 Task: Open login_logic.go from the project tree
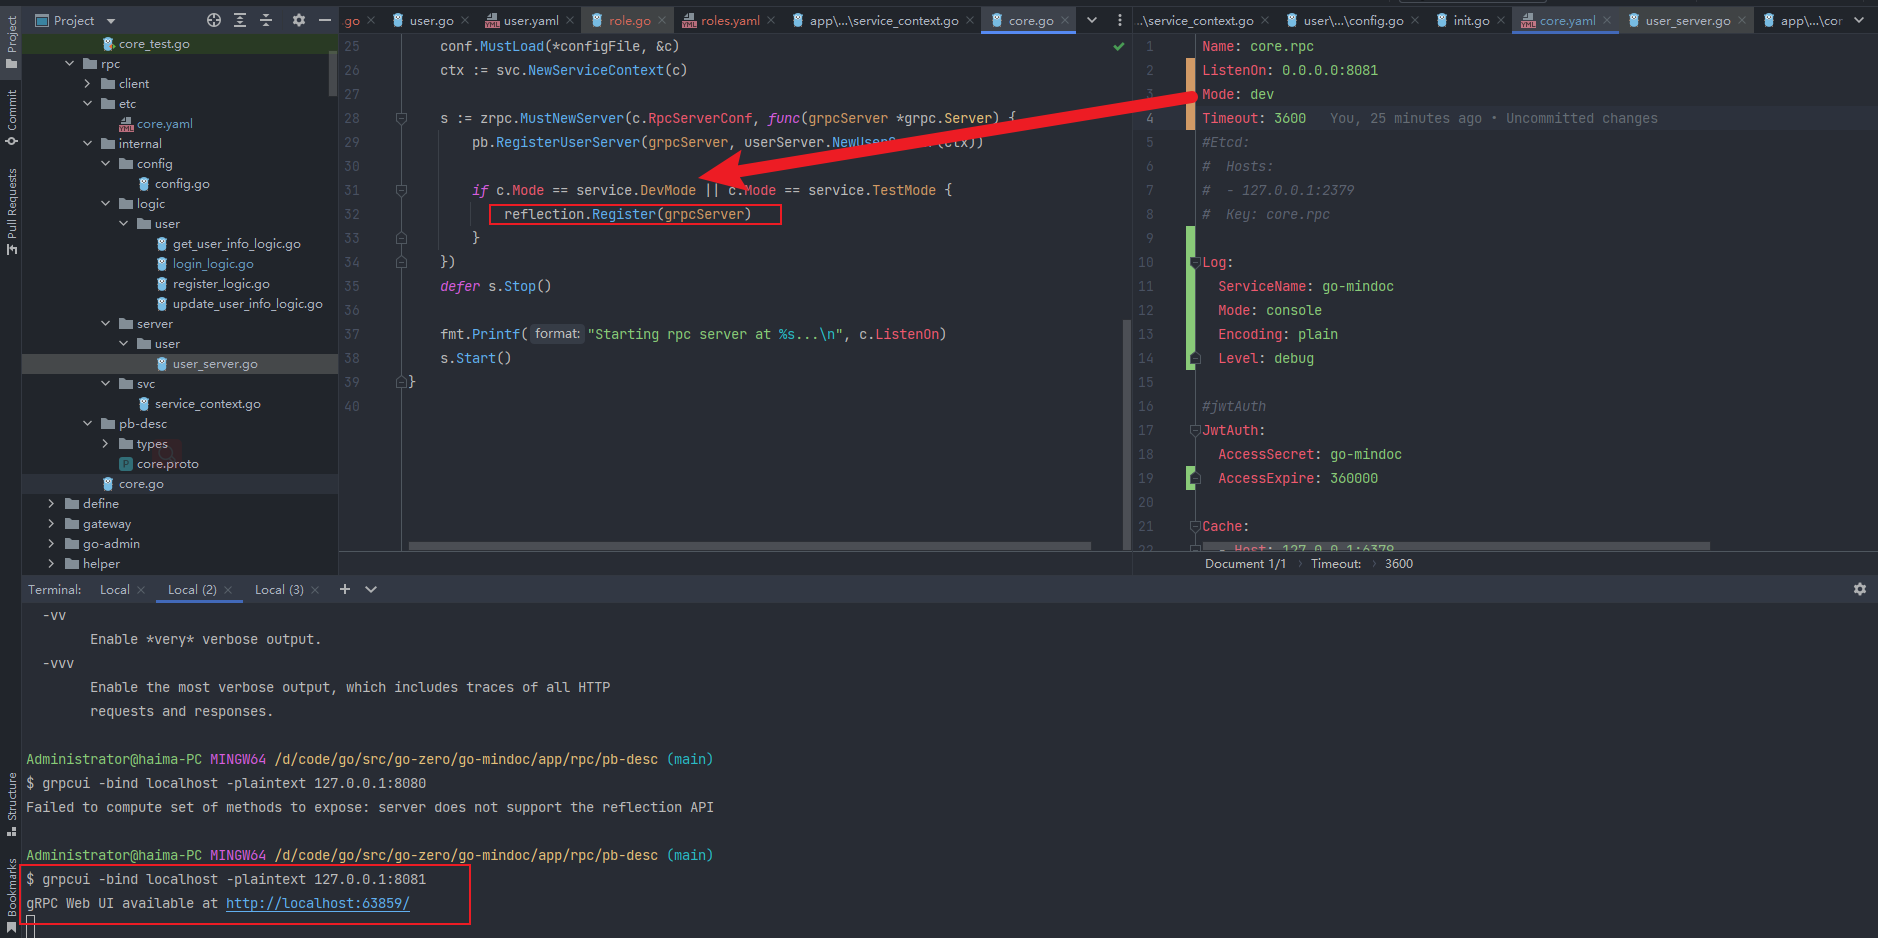tap(212, 264)
